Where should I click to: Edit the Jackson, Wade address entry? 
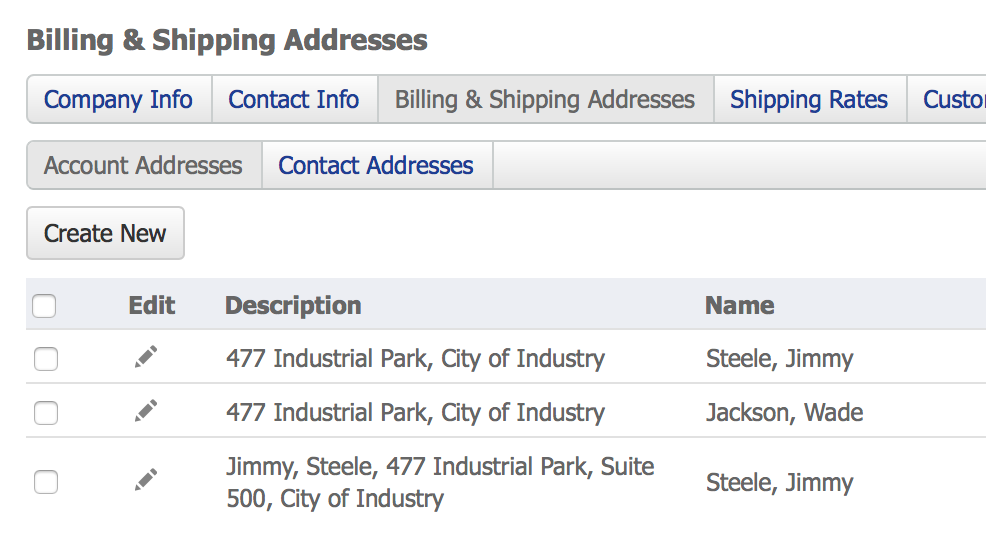point(146,411)
